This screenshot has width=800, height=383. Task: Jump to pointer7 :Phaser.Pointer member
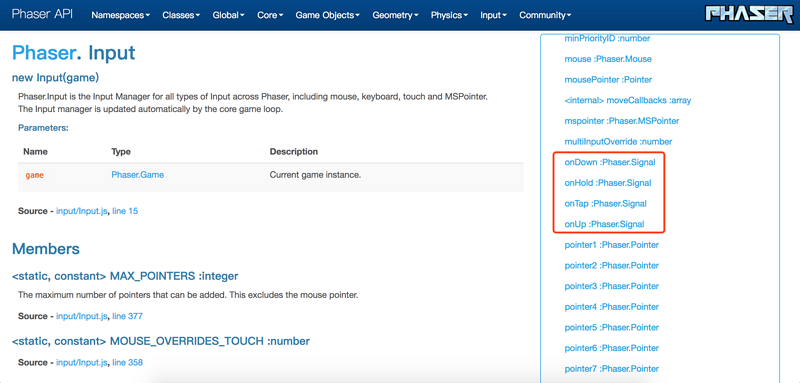612,369
